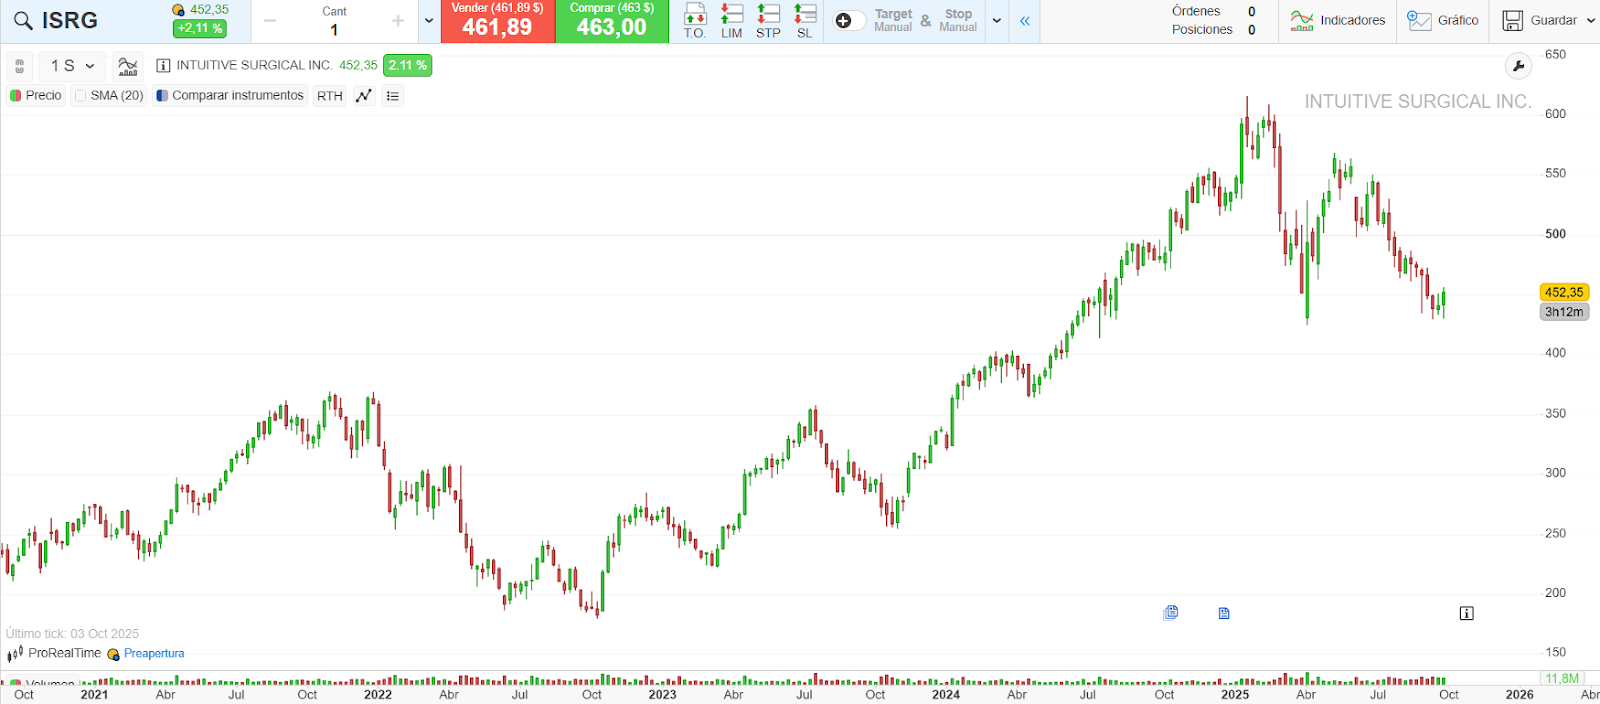
Task: Click the ISRG symbol search magnifier
Action: pos(23,21)
